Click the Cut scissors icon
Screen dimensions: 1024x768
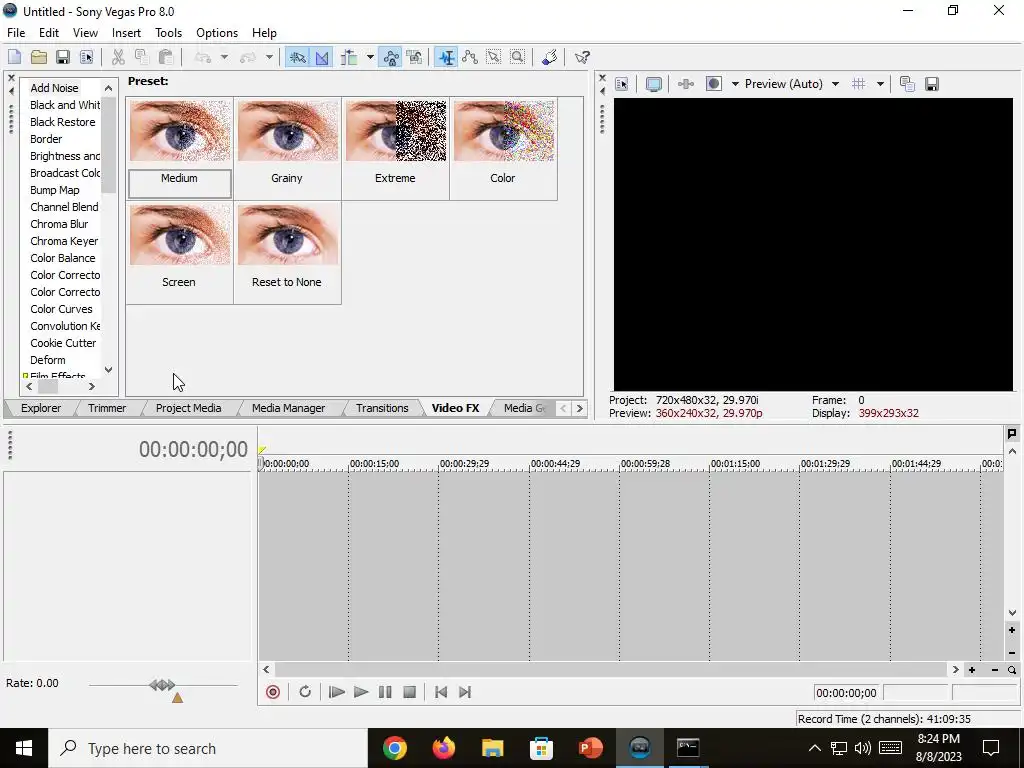[118, 57]
